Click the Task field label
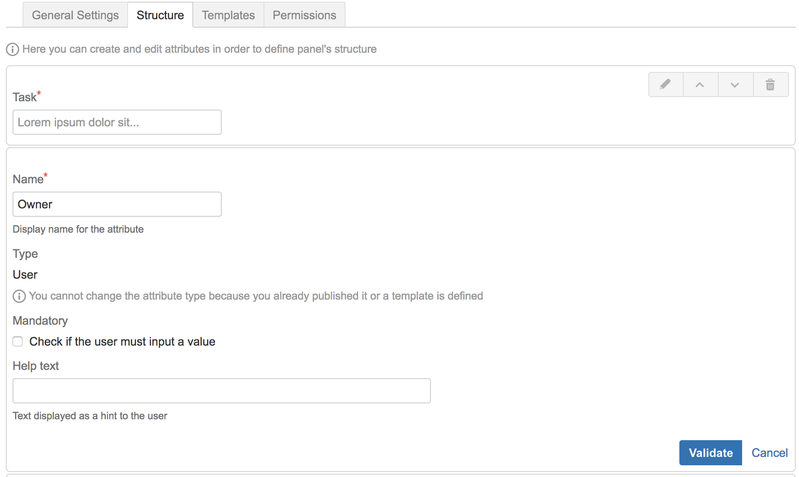This screenshot has width=799, height=477. [x=24, y=97]
